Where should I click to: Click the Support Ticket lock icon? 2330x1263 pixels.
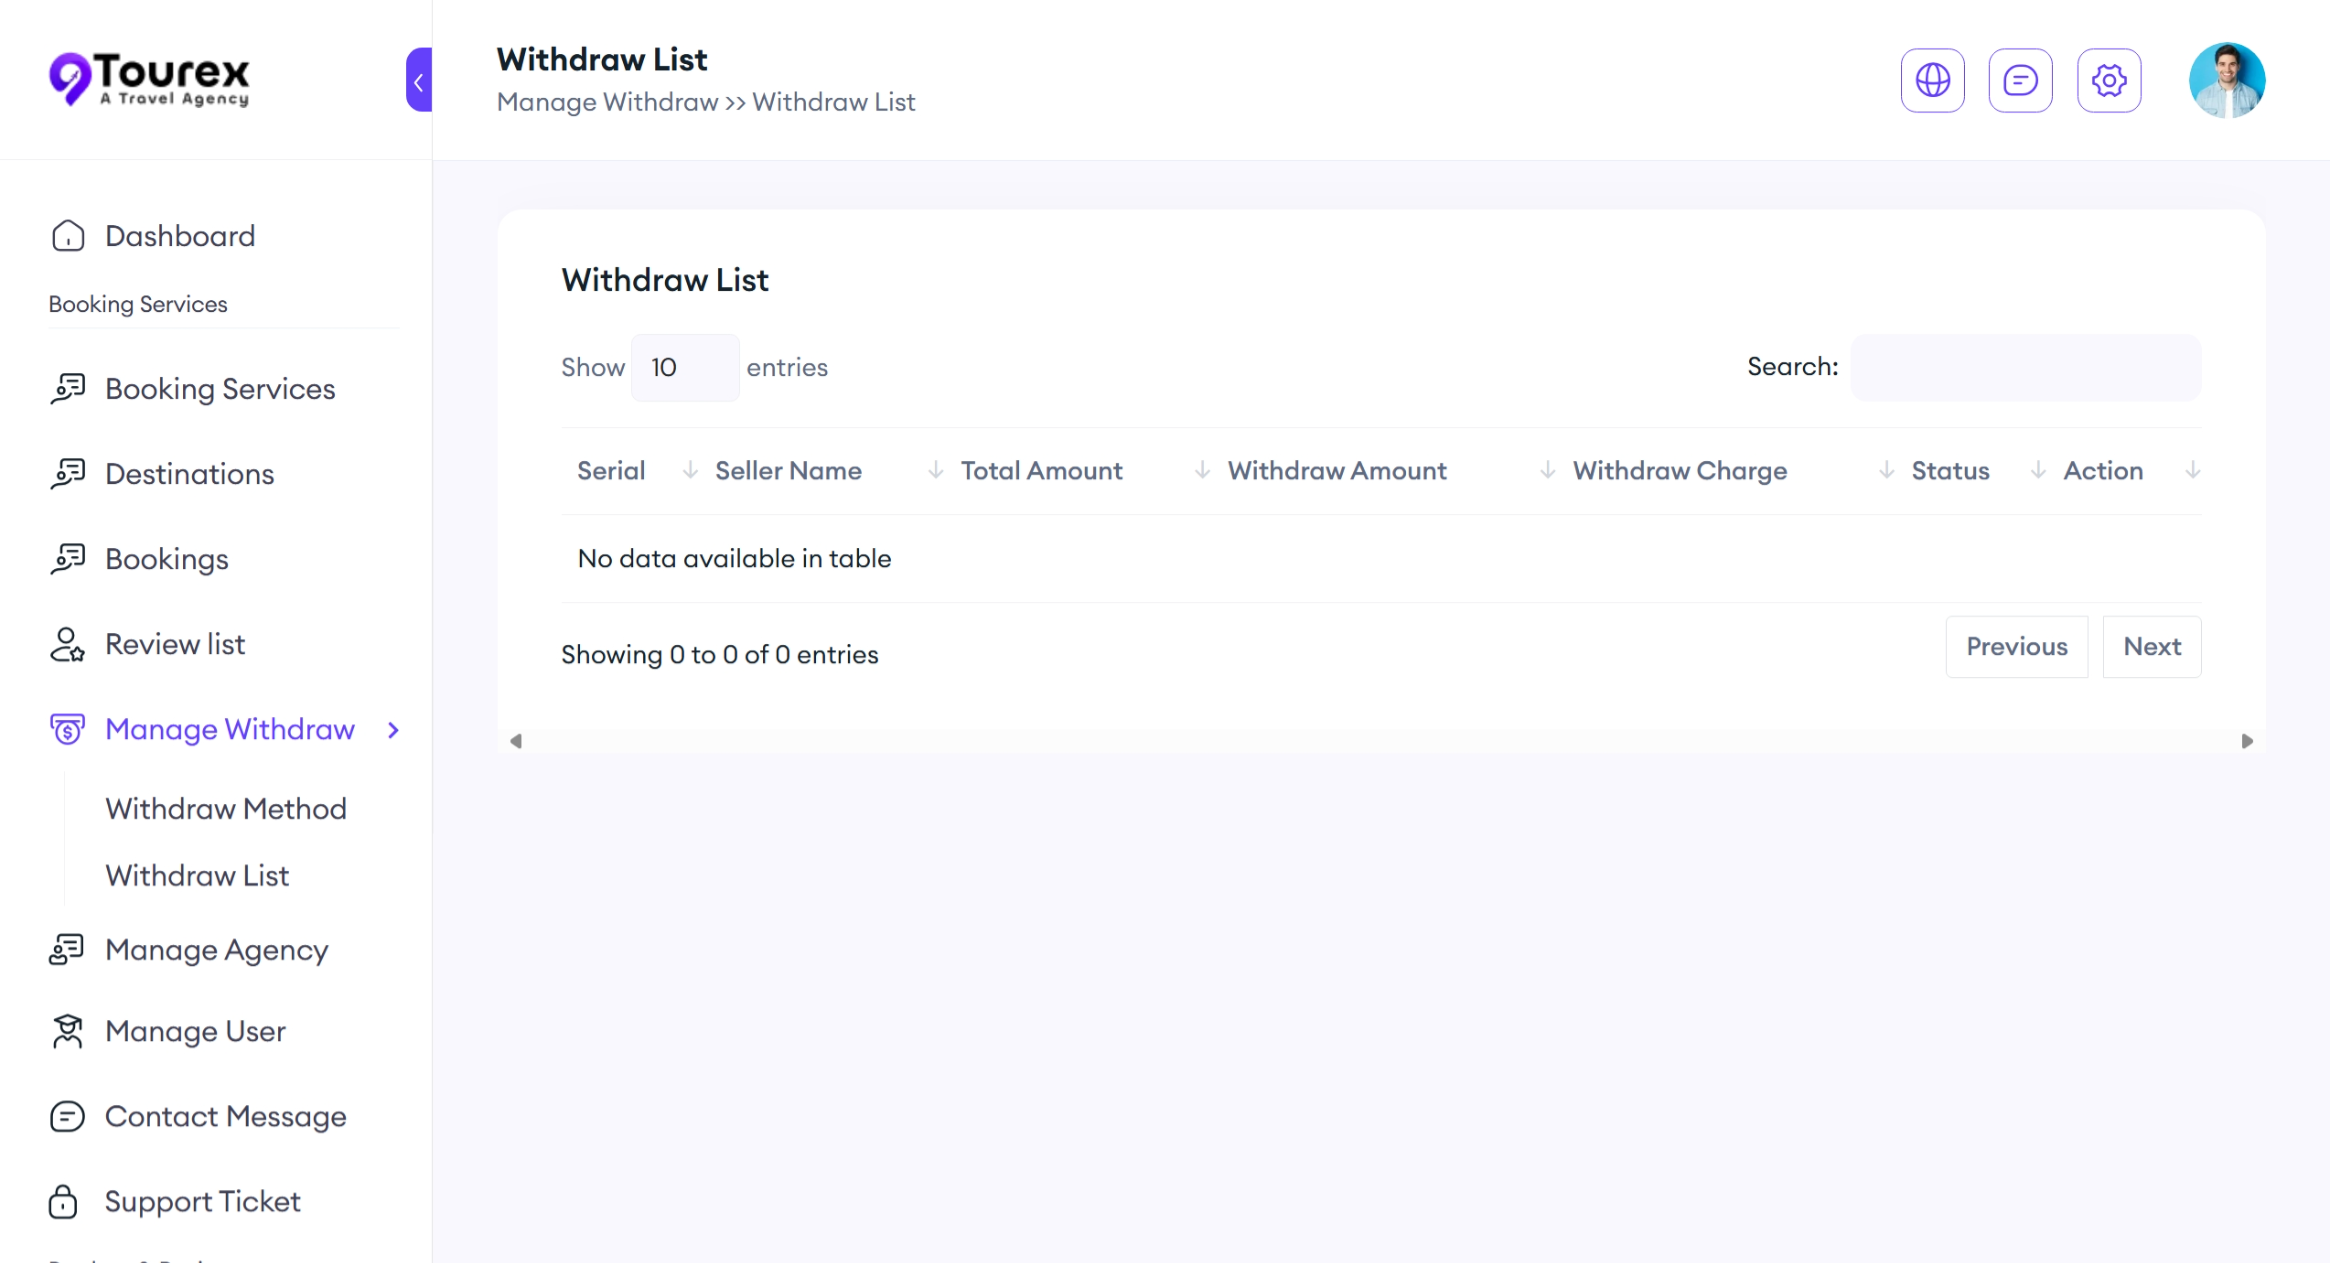(x=63, y=1201)
